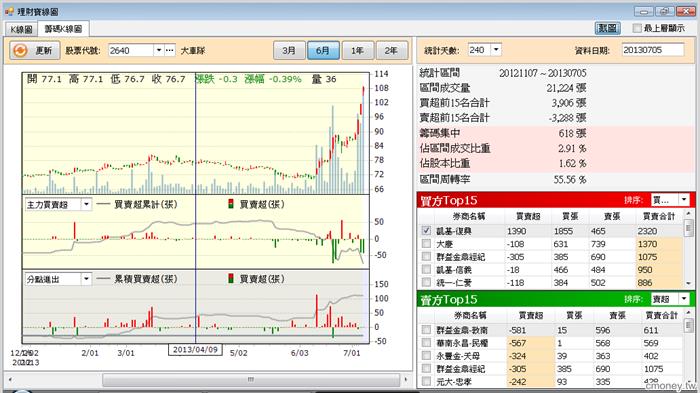
Task: Check the 統一-仁愛 broker checkbox
Action: [x=426, y=282]
